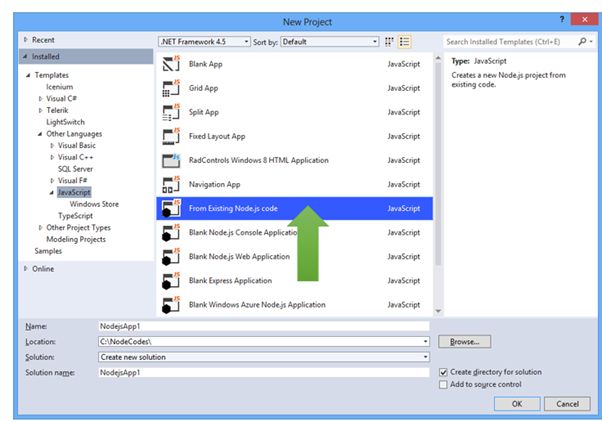Click the Search Installed Templates box
Image resolution: width=602 pixels, height=422 pixels.
pyautogui.click(x=510, y=41)
